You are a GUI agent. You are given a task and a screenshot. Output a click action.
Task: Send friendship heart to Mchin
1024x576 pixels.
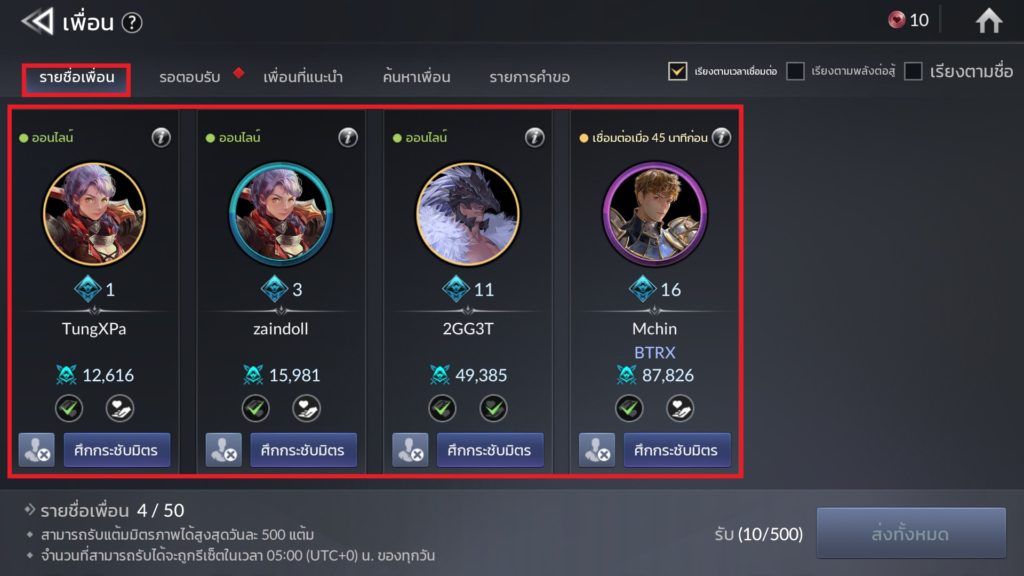[x=680, y=409]
